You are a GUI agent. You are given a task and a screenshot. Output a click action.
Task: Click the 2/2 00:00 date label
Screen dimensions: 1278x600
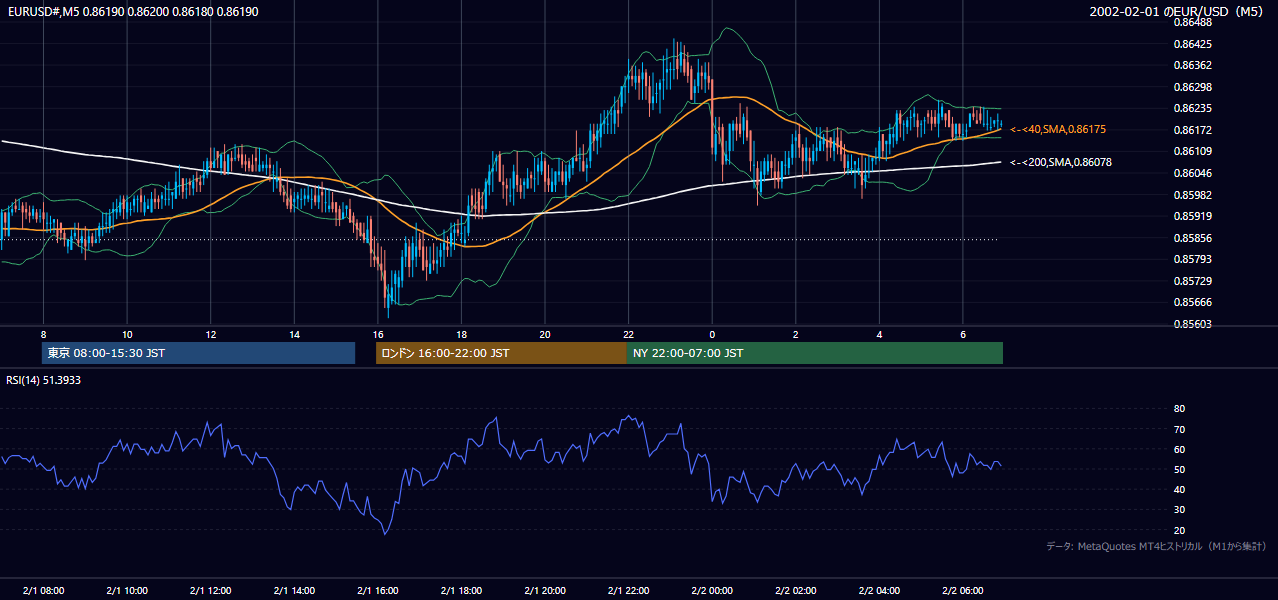click(712, 591)
